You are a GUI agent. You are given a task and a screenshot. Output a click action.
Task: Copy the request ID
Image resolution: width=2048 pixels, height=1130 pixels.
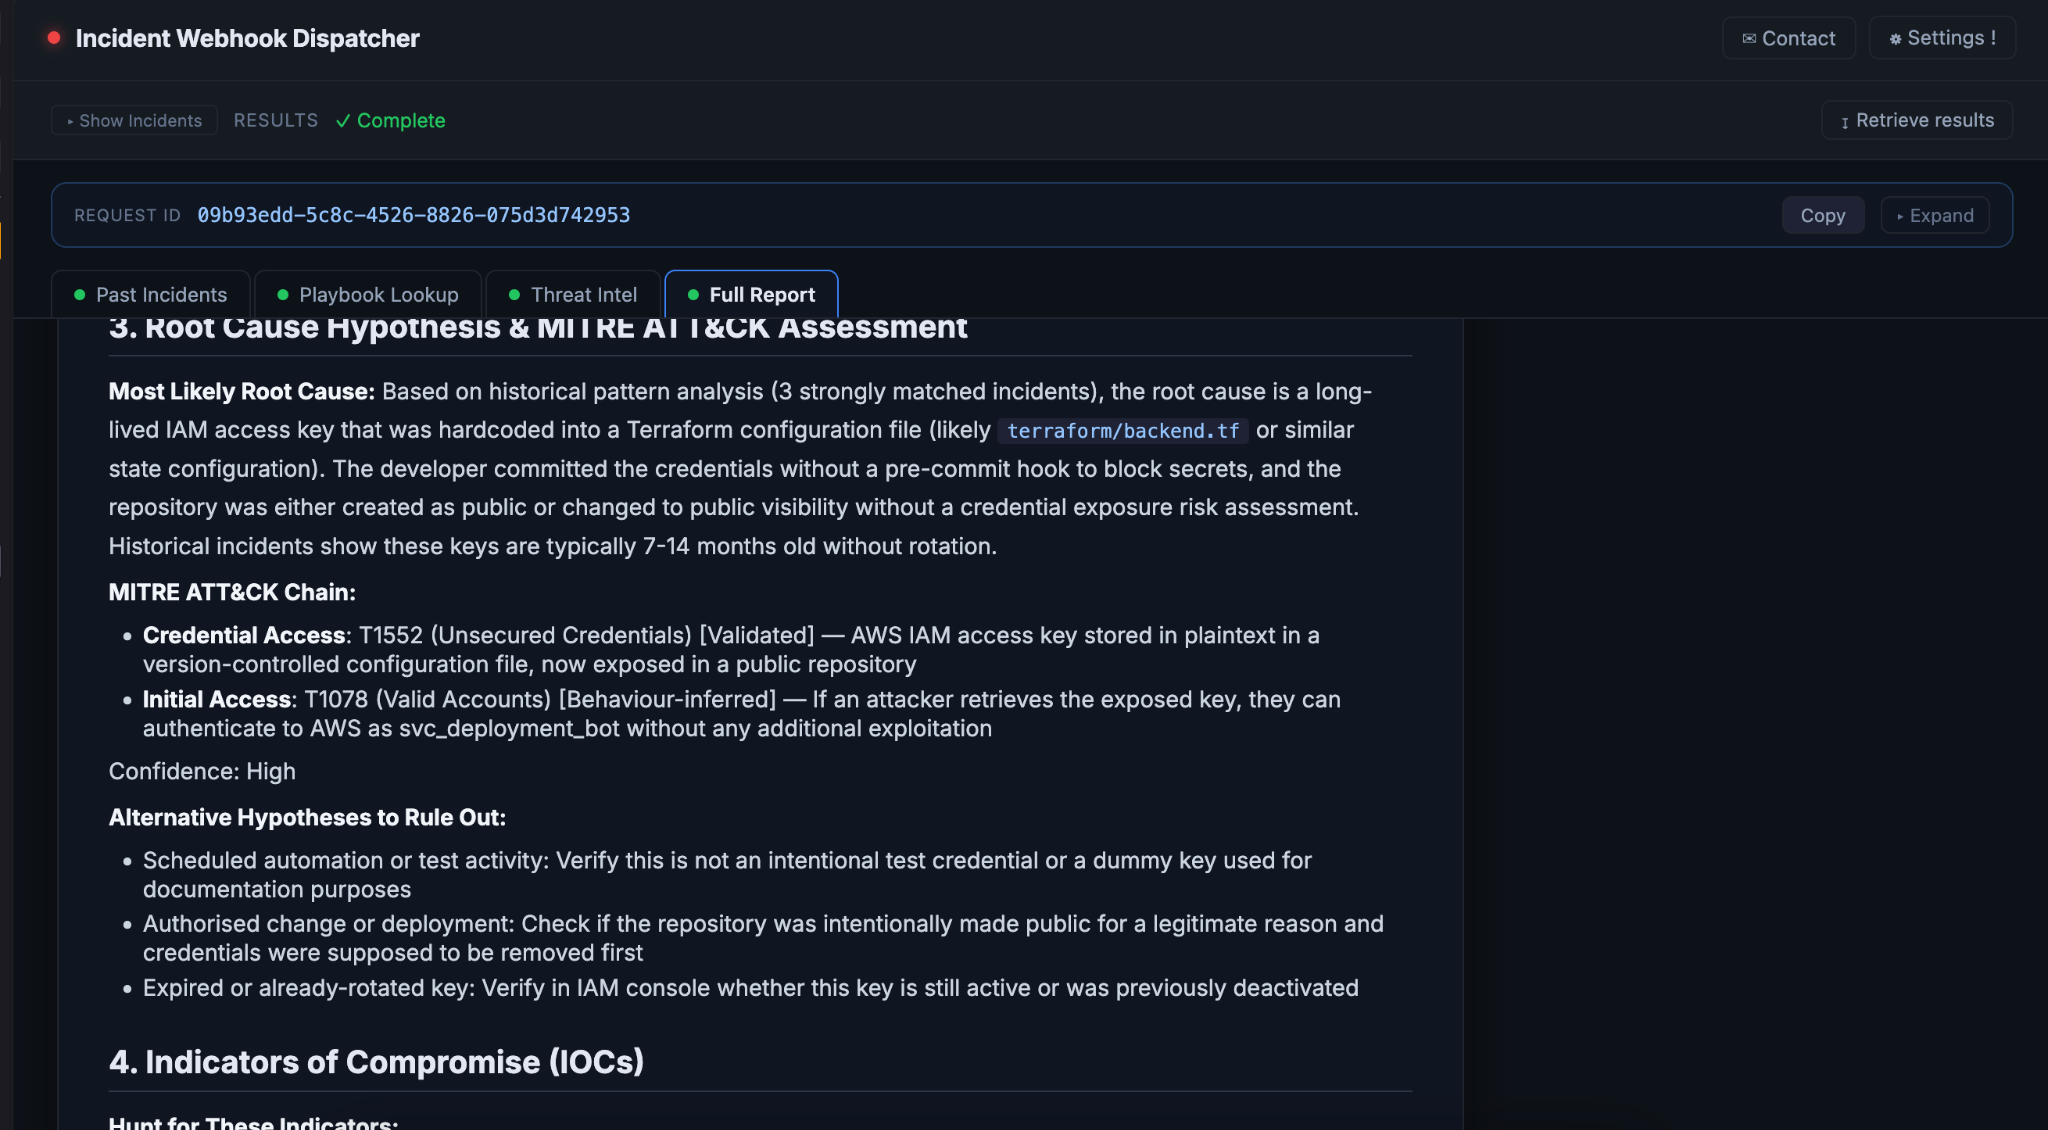click(x=1823, y=215)
